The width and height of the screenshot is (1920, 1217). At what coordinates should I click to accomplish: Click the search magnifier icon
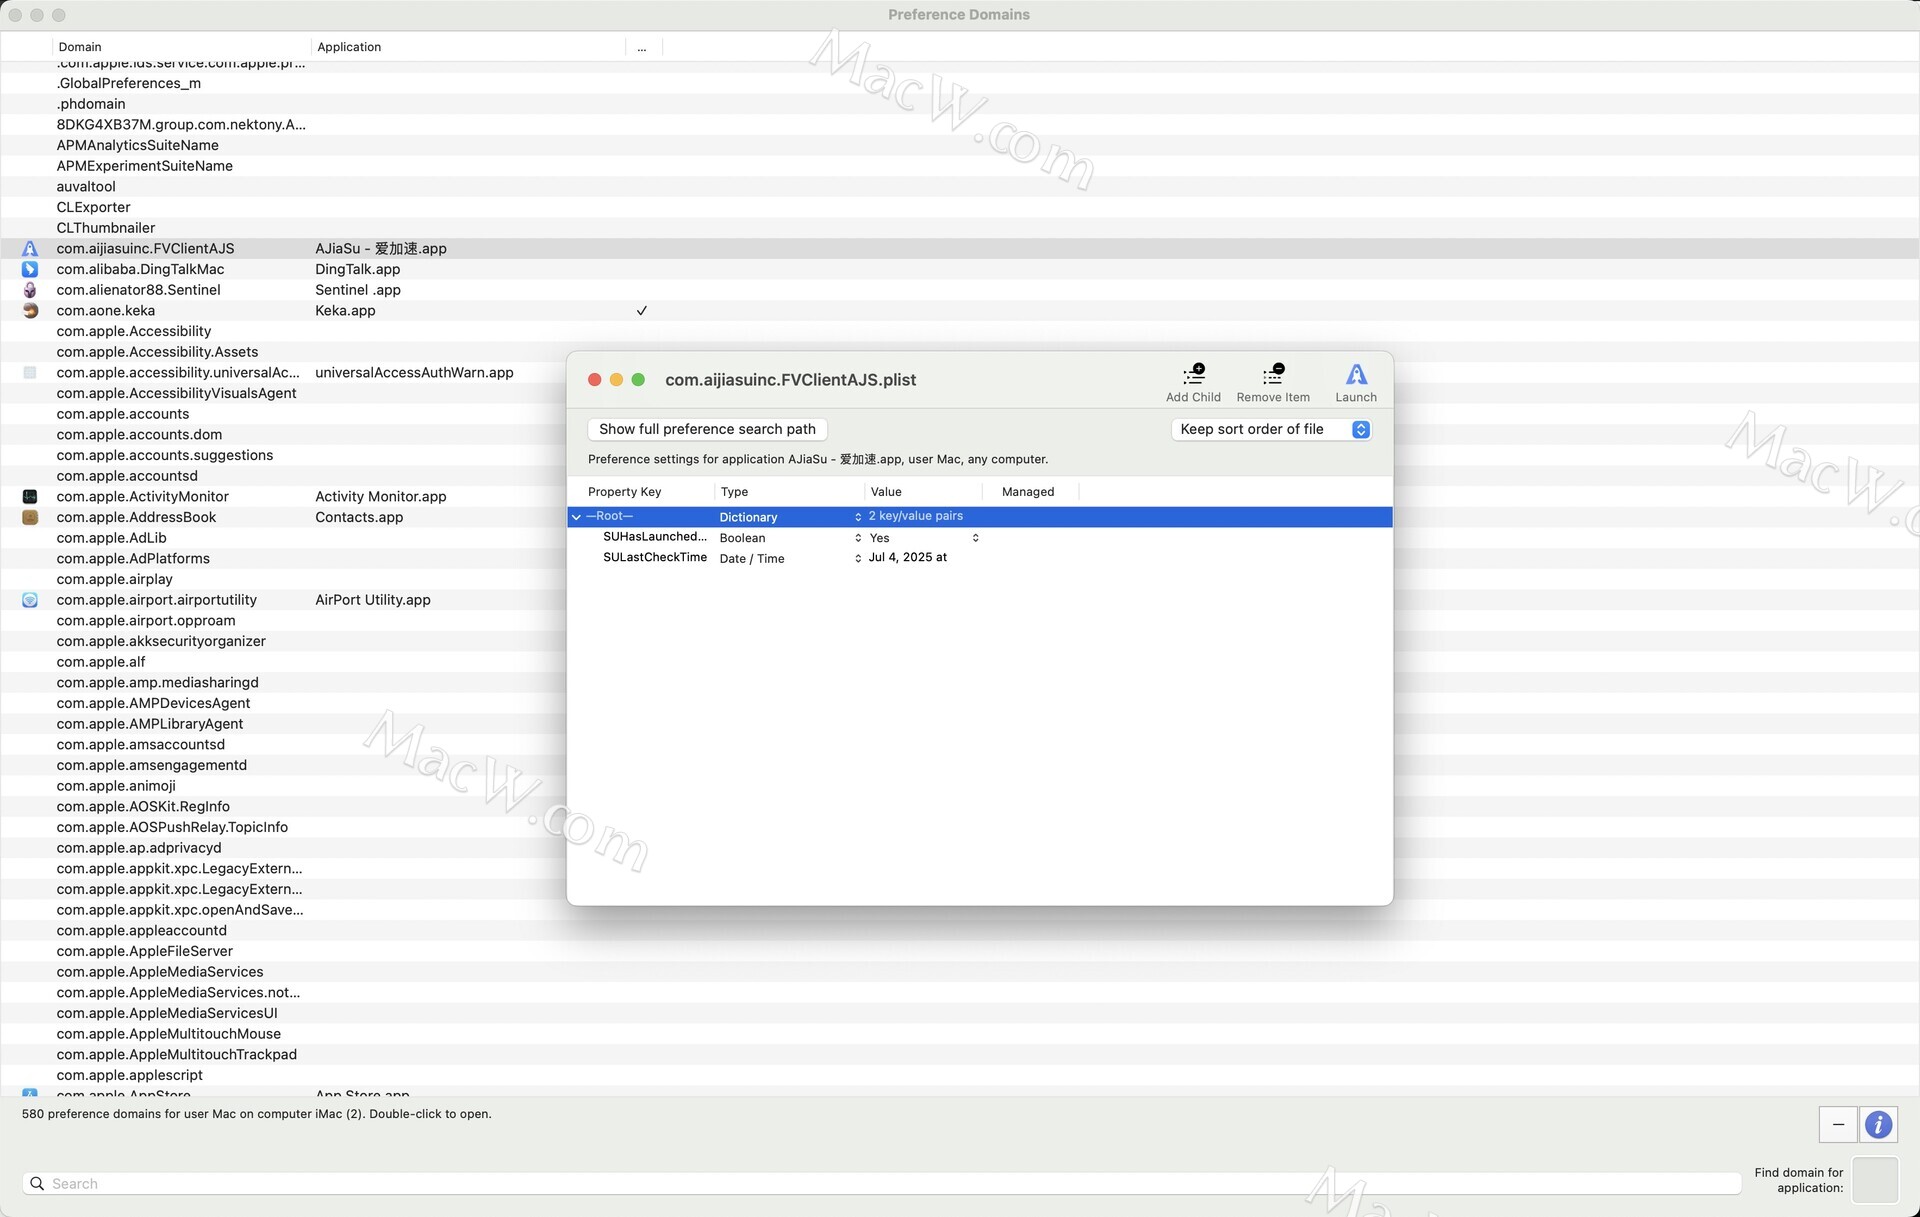pos(37,1184)
